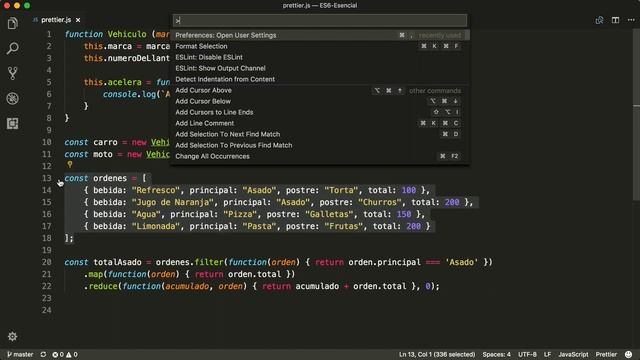Viewport: 640px width, 360px height.
Task: Click '.reduce' call on line 22
Action: (x=100, y=286)
